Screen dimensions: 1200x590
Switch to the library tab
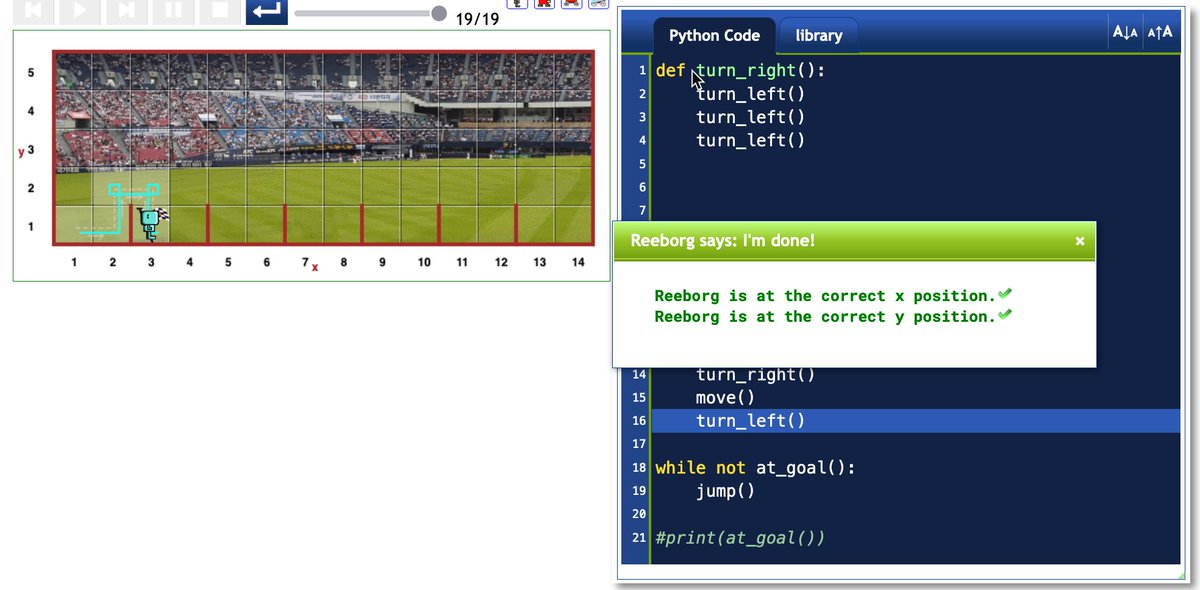pyautogui.click(x=818, y=35)
